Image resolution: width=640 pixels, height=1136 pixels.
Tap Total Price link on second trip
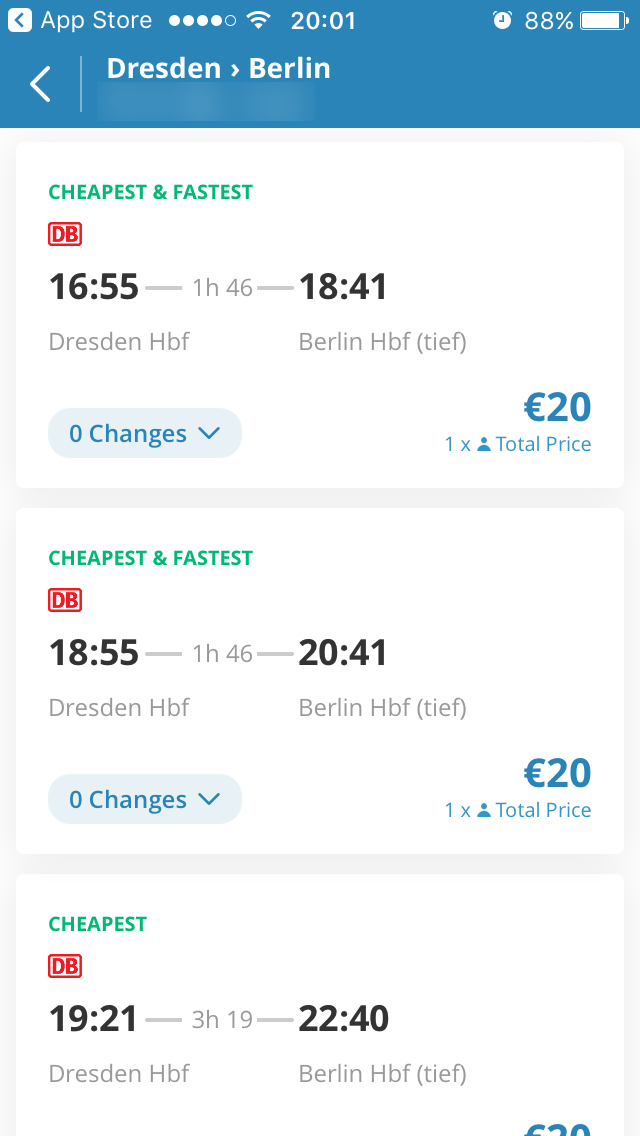point(543,811)
